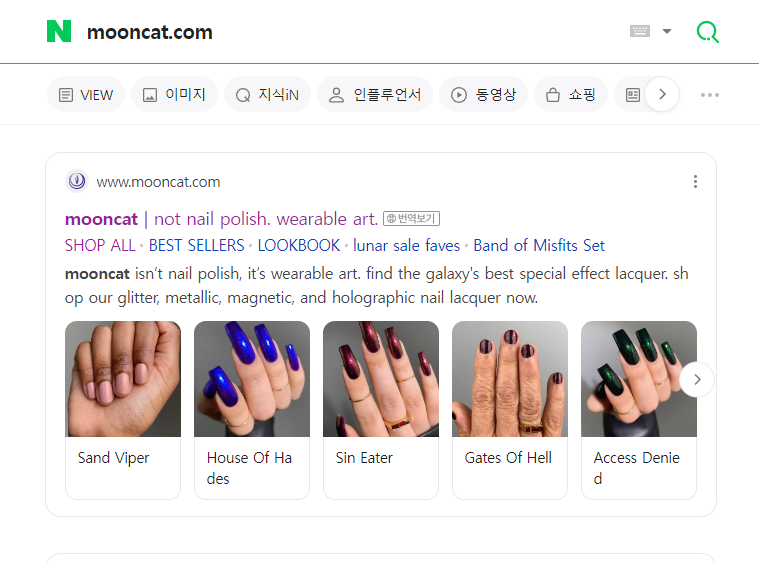Open the 인플루언서 tab

(375, 94)
